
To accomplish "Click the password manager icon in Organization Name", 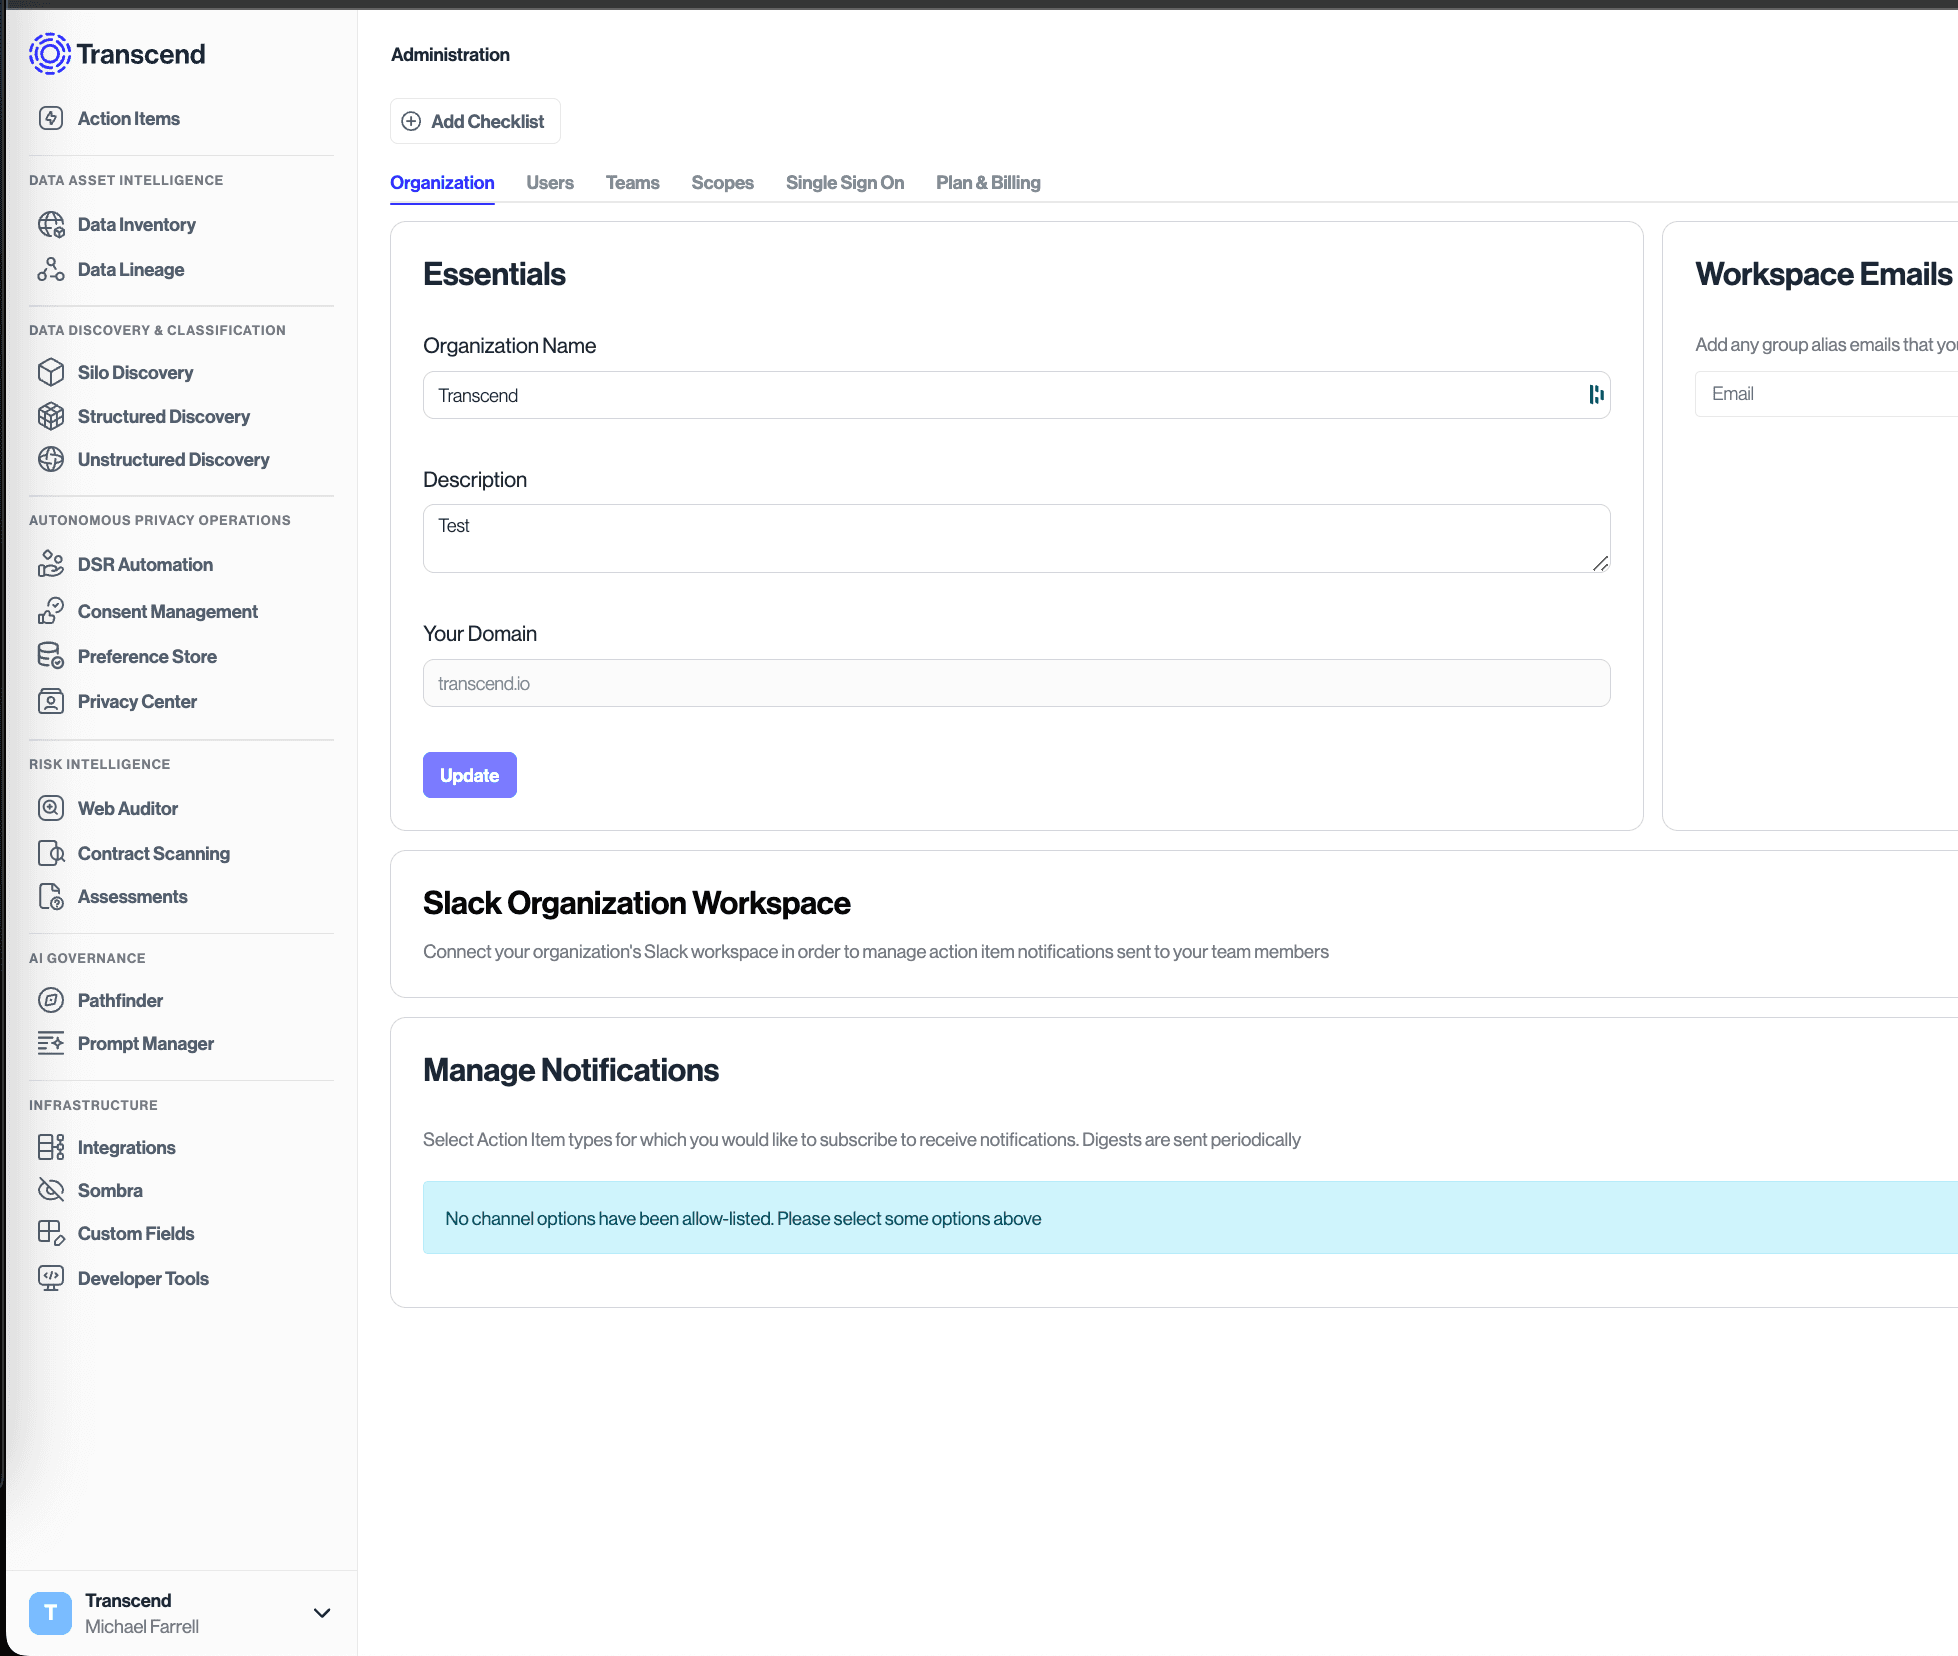I will 1596,395.
